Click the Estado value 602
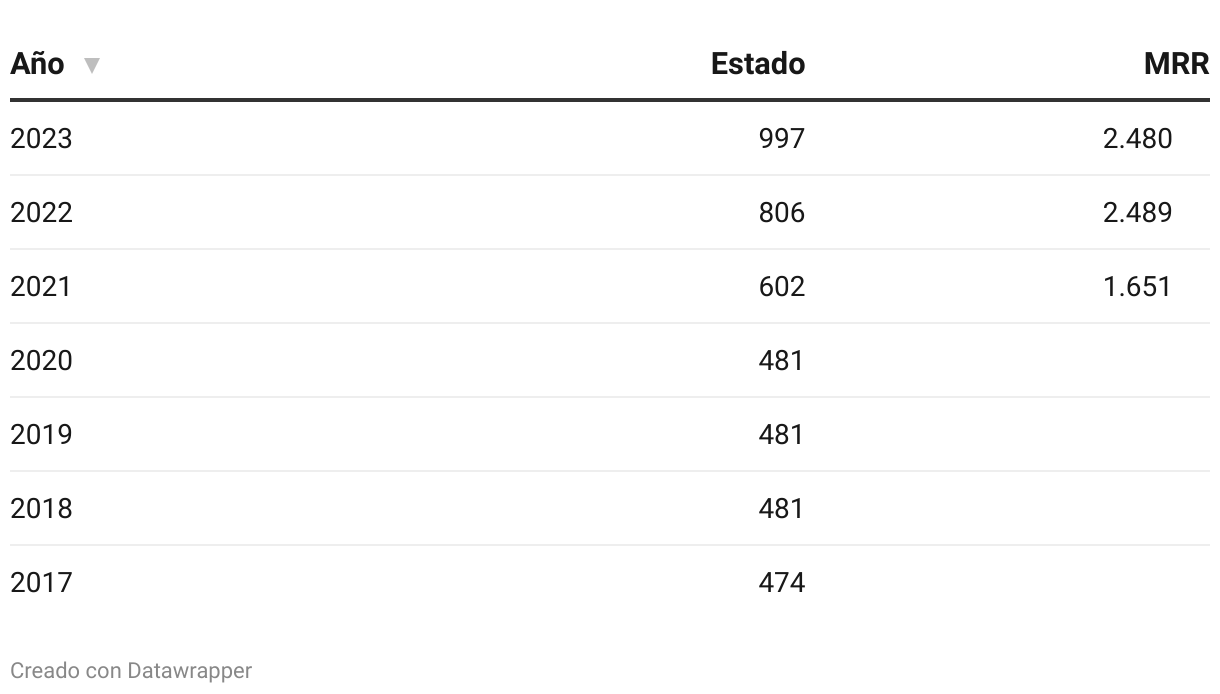The width and height of the screenshot is (1220, 694). (x=781, y=286)
